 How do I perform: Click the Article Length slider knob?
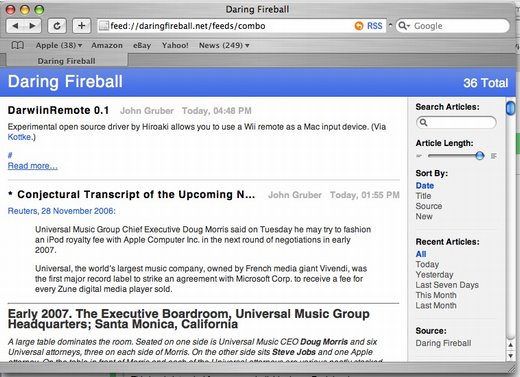tap(480, 156)
